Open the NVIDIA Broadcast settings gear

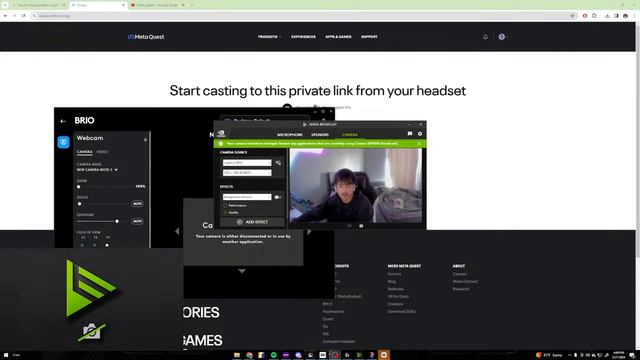420,134
